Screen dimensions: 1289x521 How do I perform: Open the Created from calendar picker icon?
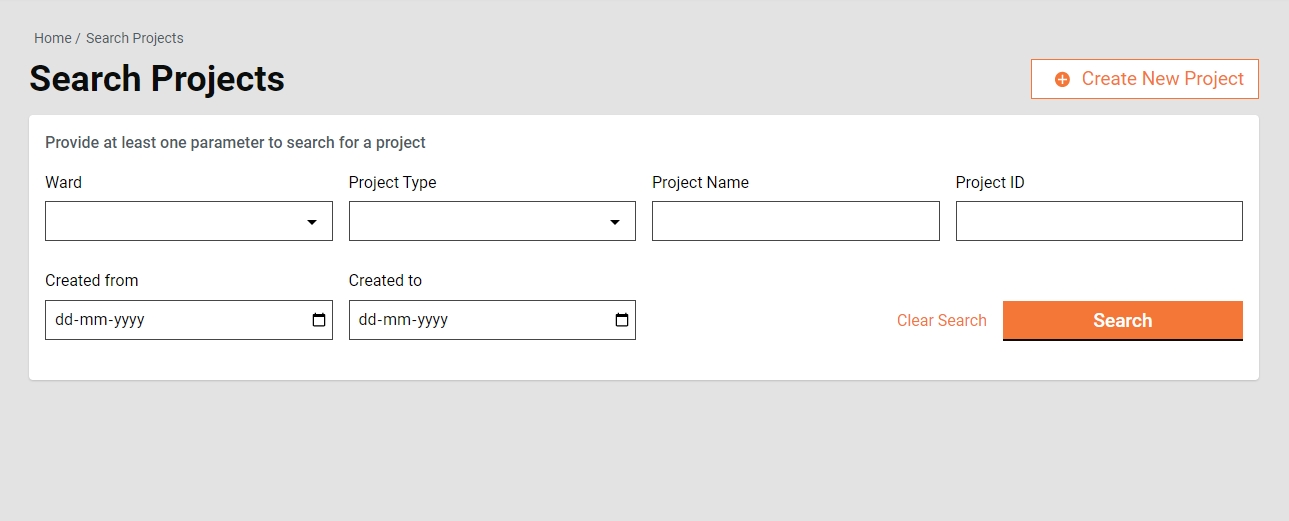pyautogui.click(x=319, y=320)
